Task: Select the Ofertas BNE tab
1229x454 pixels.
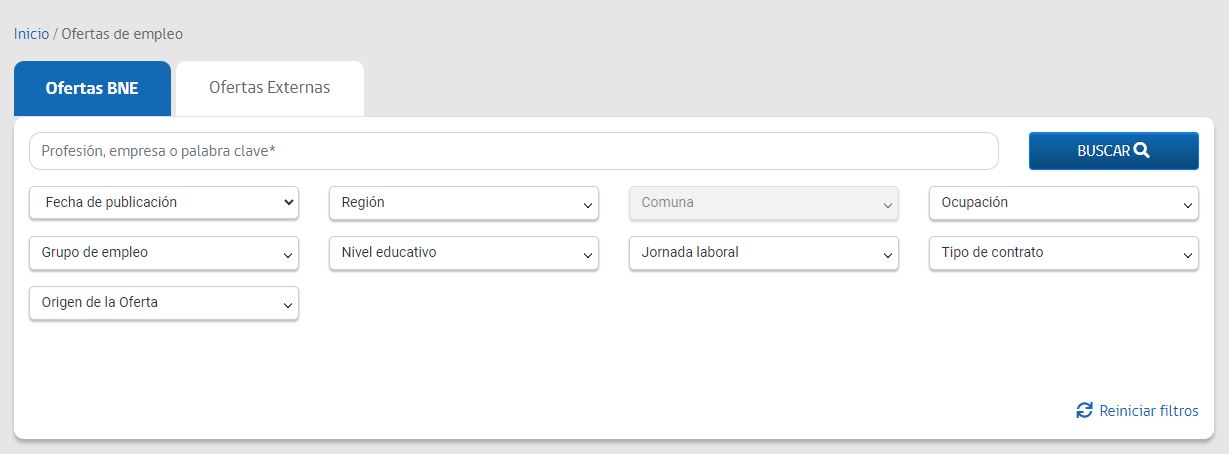Action: tap(92, 88)
